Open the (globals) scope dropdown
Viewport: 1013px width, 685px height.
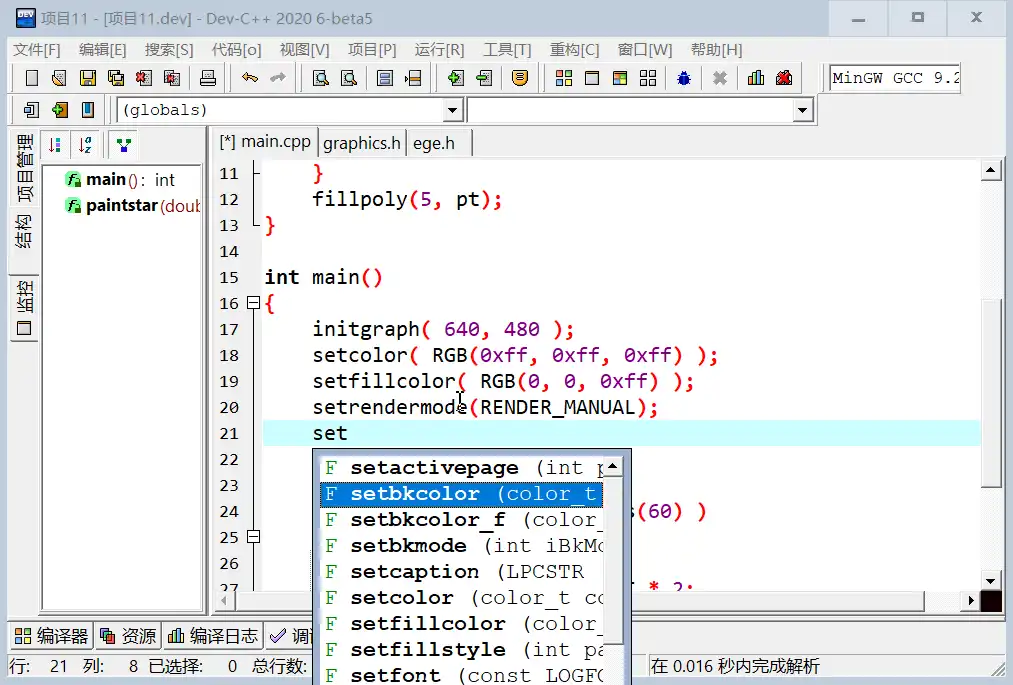click(452, 110)
